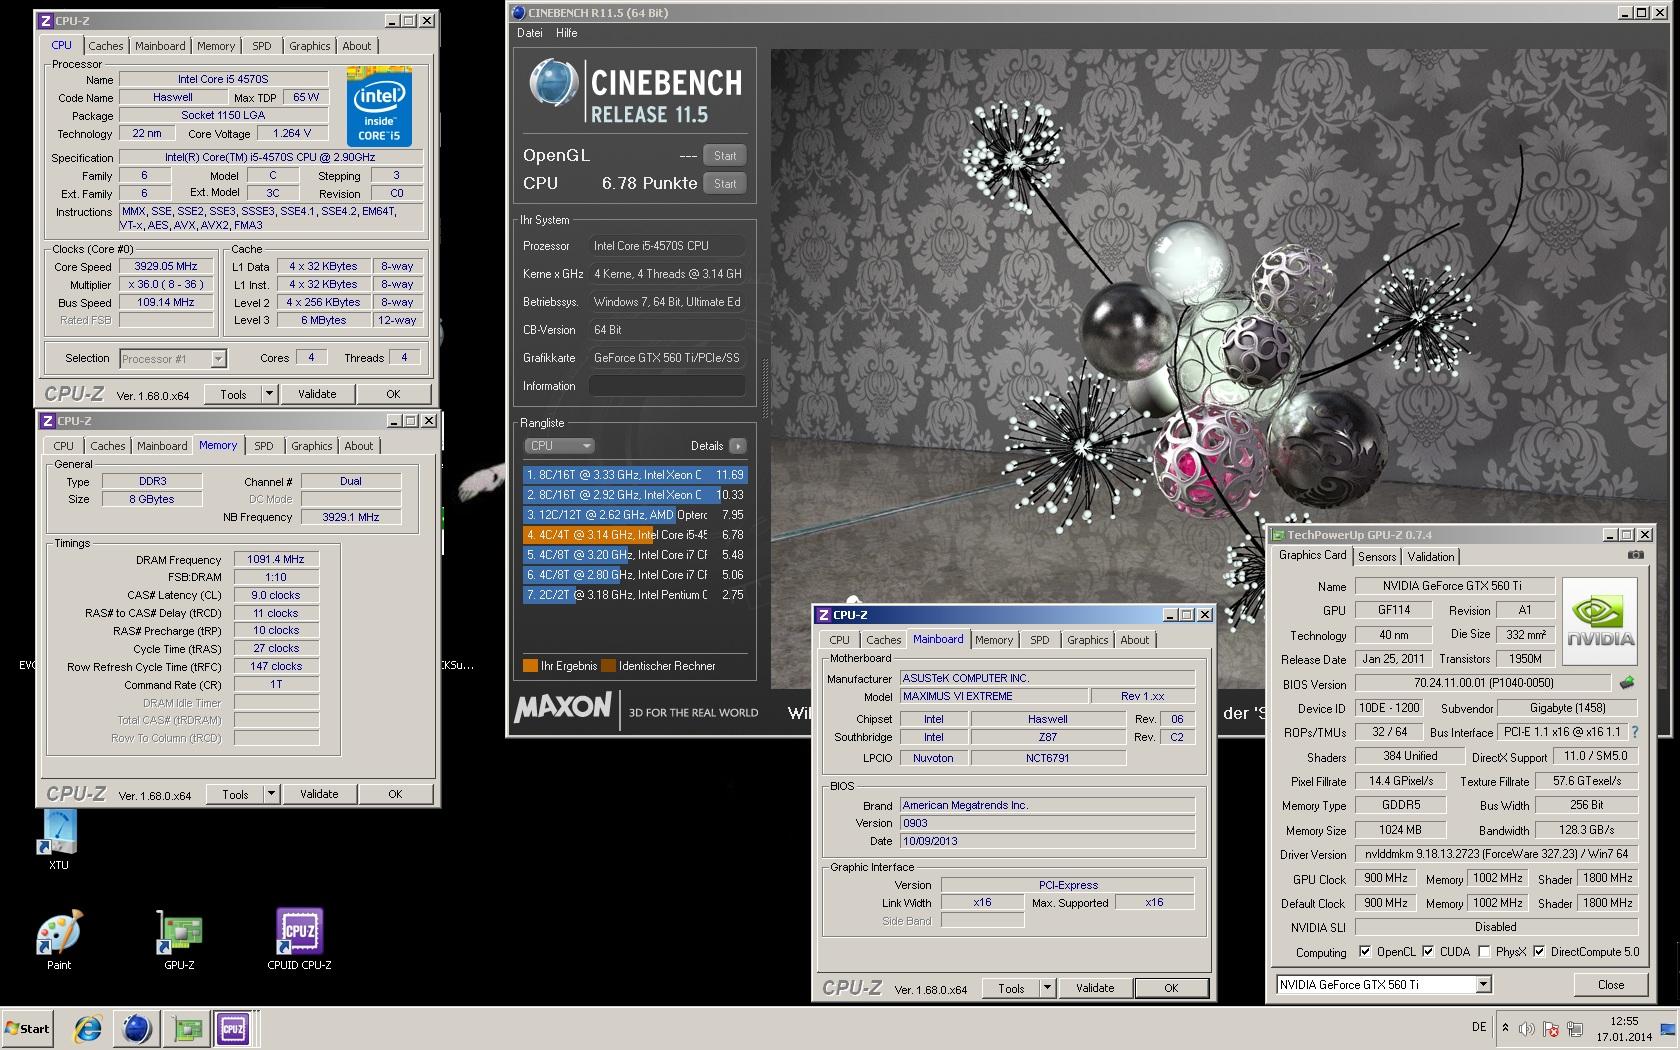Click the orange Ihr Ergebnis legend swatch
Screen dimensions: 1680x1050
[530, 666]
